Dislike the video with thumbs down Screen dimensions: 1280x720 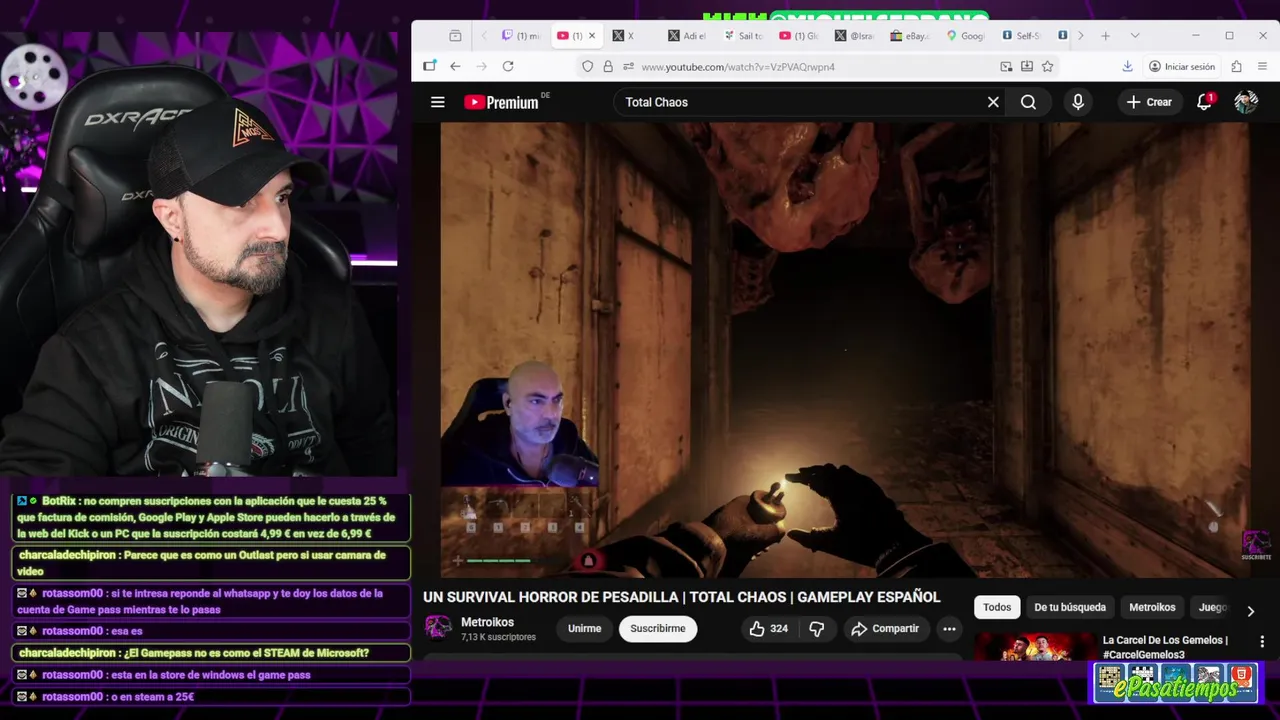[x=817, y=629]
